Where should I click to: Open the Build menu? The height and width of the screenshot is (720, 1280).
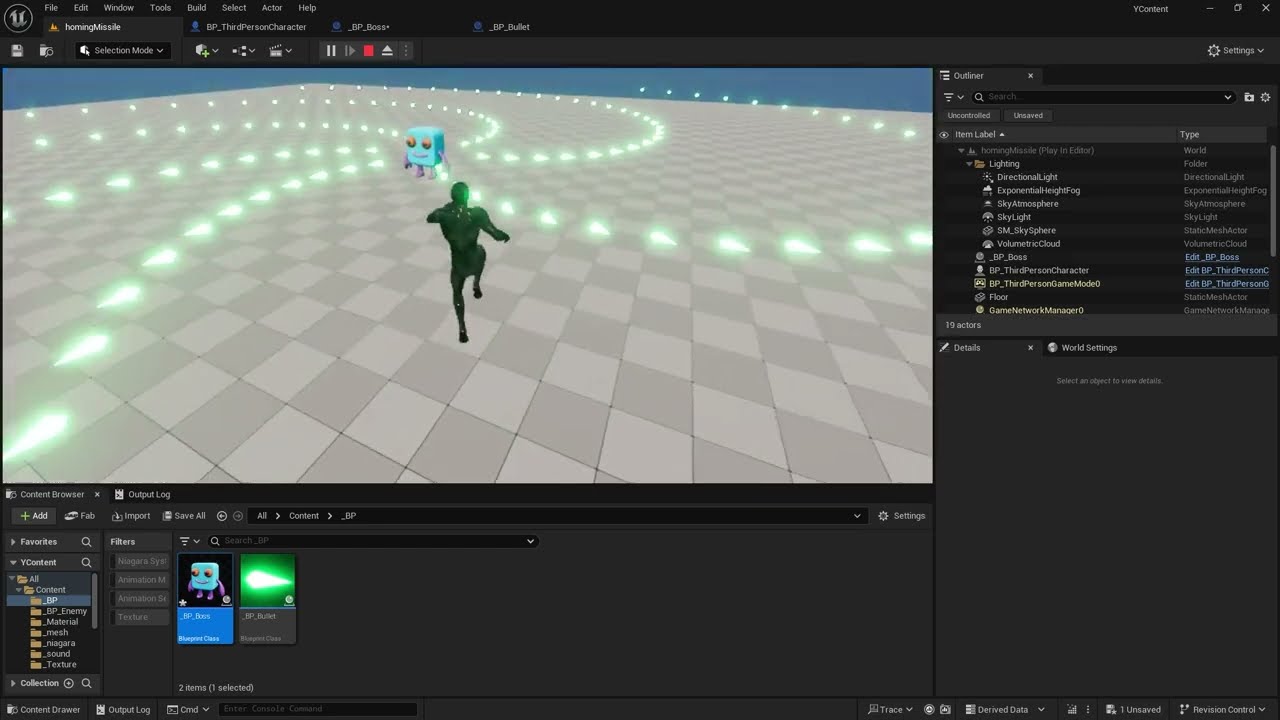(x=197, y=8)
